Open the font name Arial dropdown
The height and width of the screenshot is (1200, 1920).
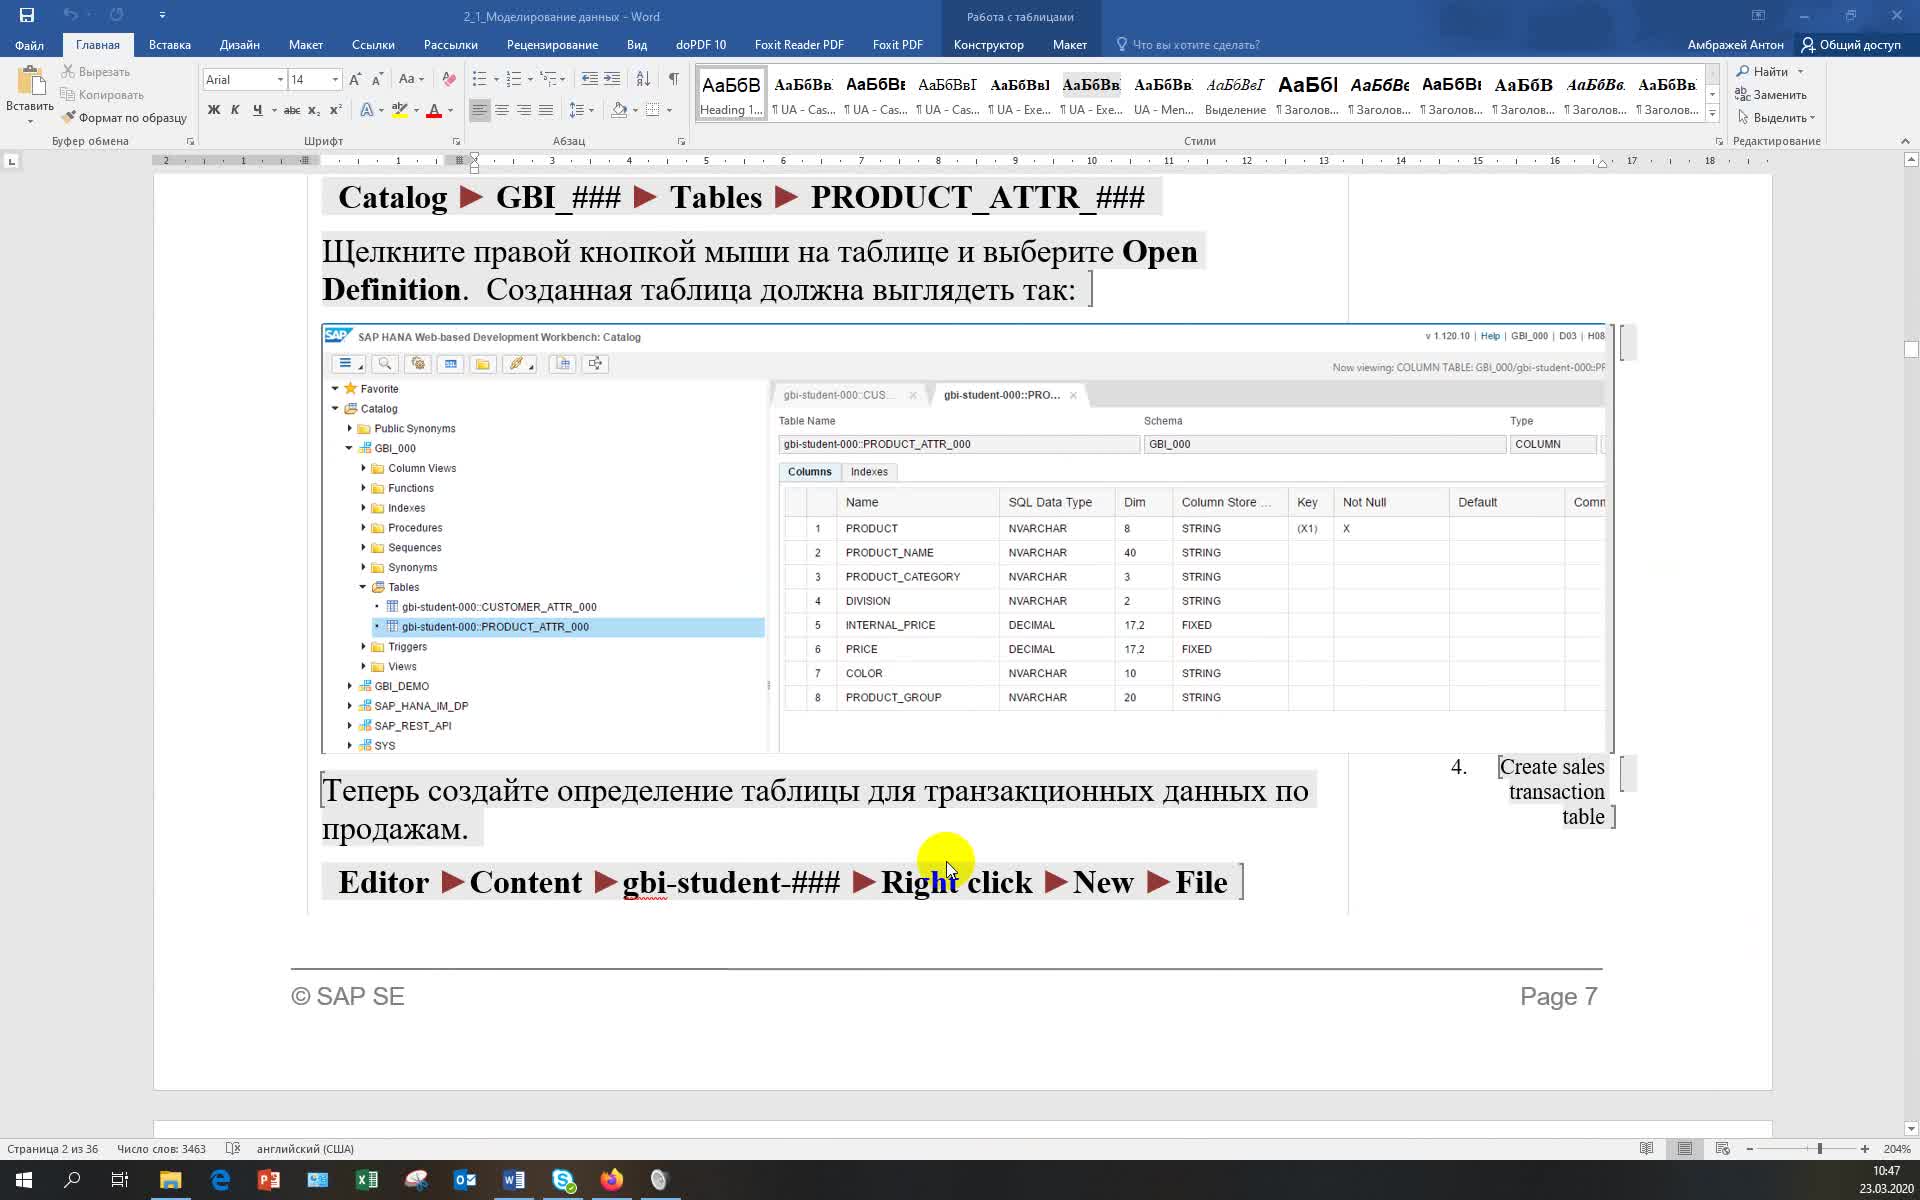278,80
